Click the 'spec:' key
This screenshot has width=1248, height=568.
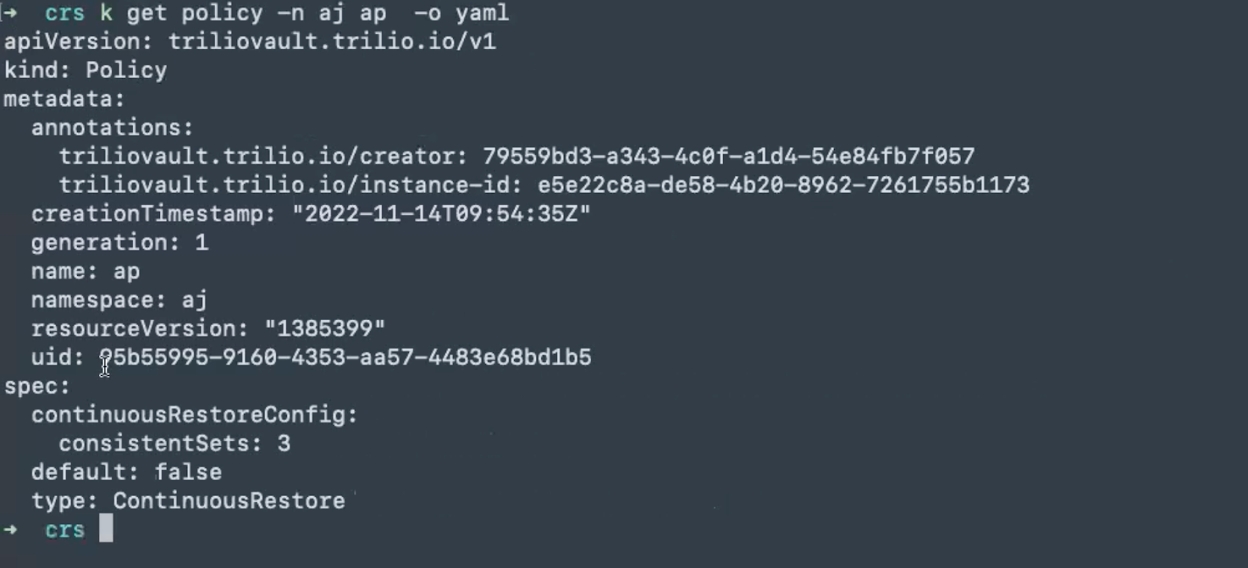coord(37,386)
